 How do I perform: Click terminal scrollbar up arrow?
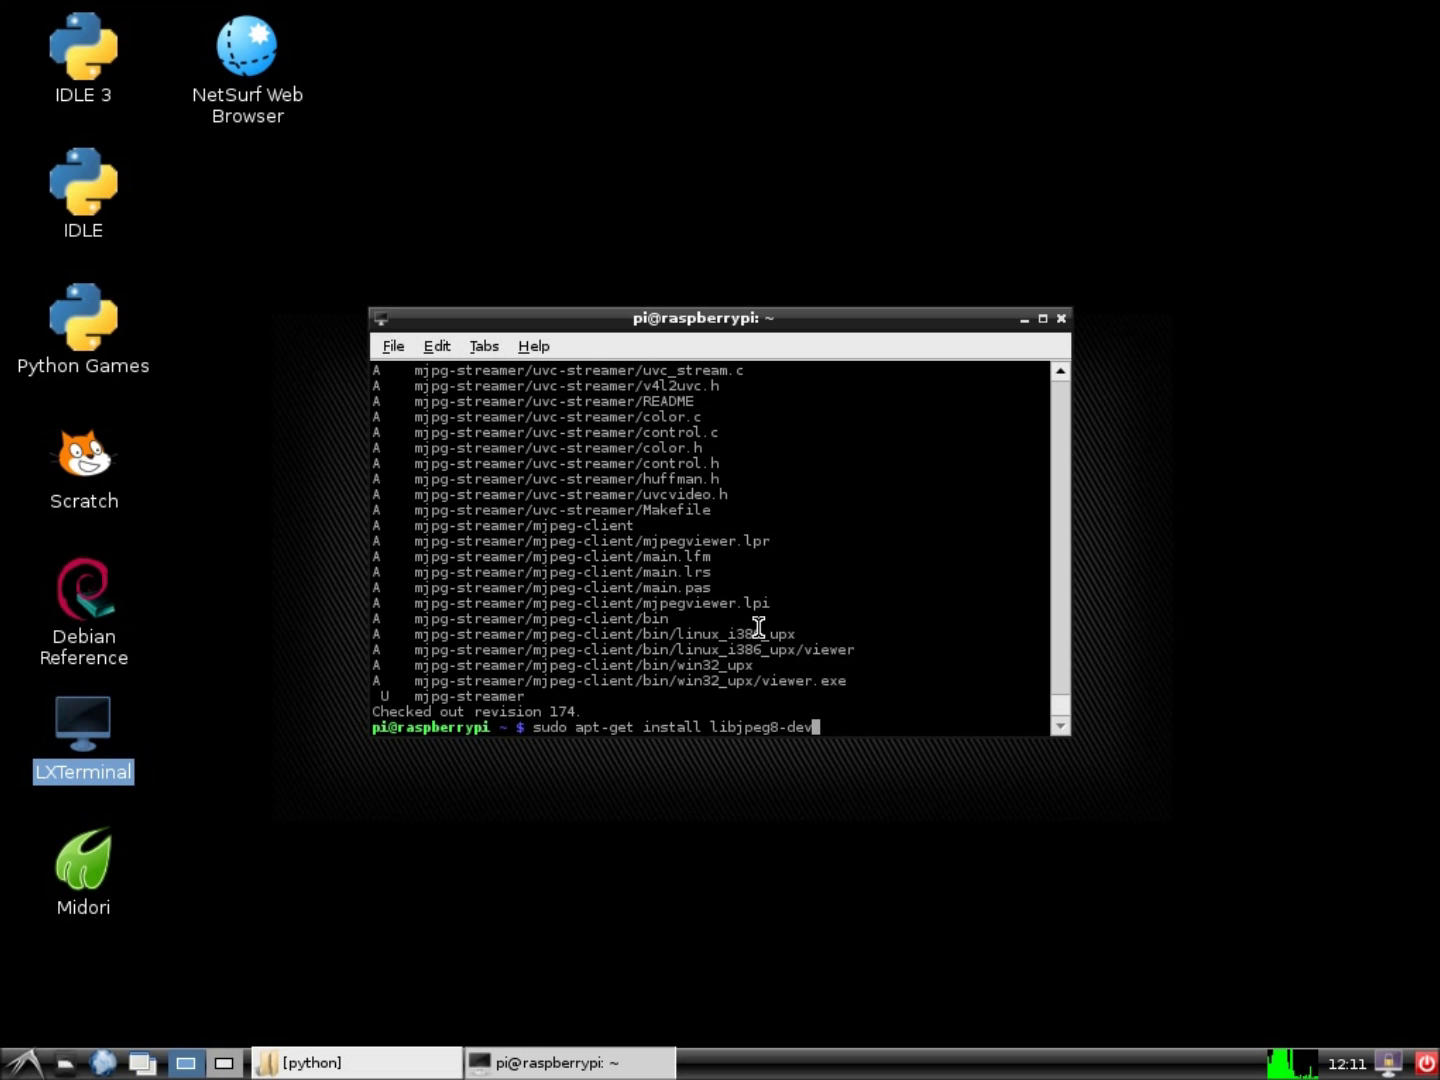point(1061,371)
